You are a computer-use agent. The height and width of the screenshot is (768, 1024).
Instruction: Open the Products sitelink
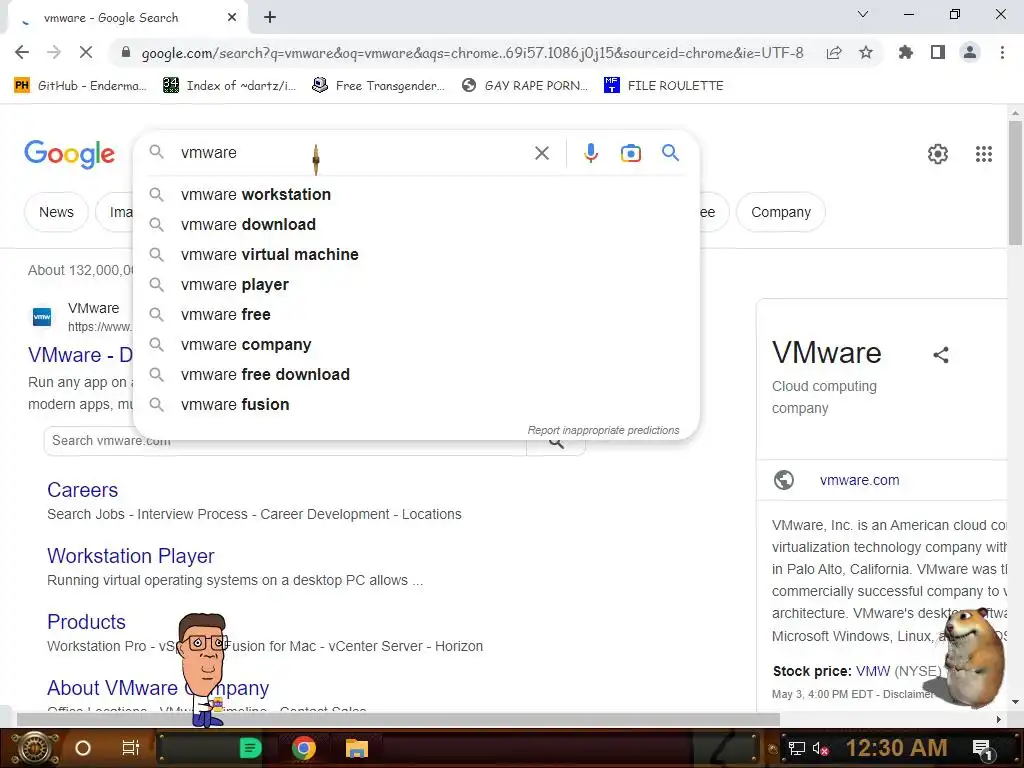tap(86, 622)
